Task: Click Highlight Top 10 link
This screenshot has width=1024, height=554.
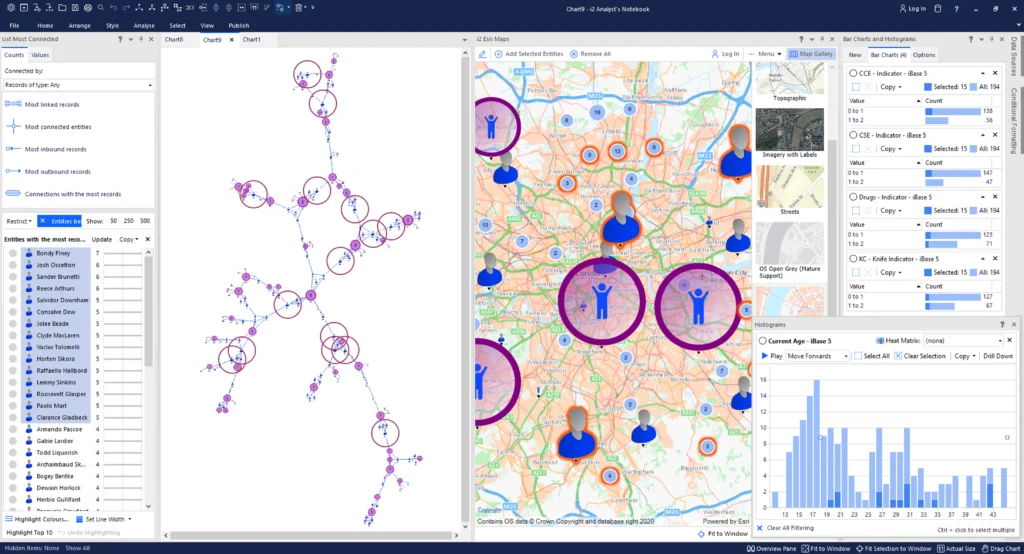Action: coord(28,531)
